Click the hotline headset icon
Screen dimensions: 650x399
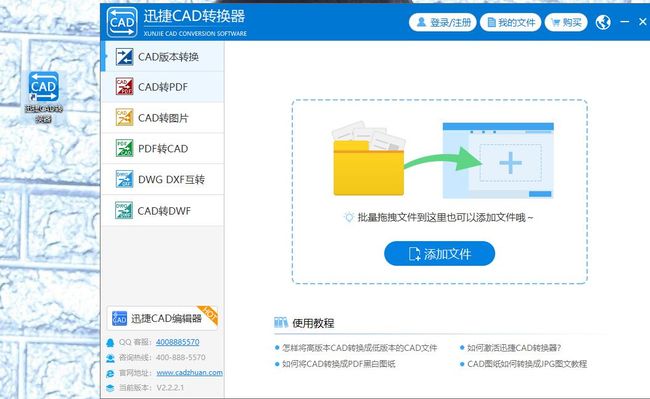110,358
